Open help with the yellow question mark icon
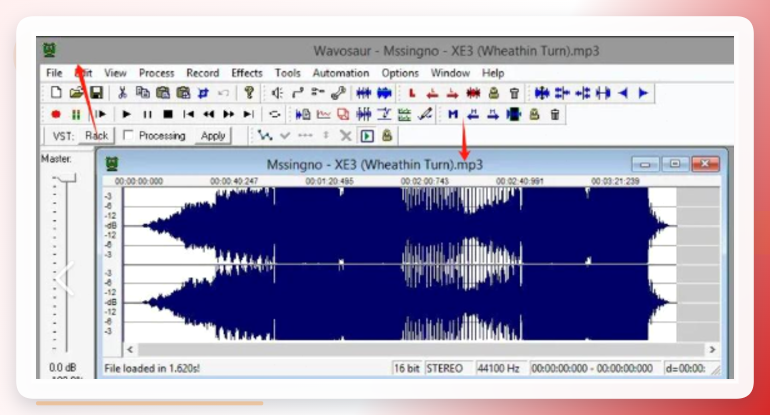This screenshot has width=770, height=415. pos(249,92)
